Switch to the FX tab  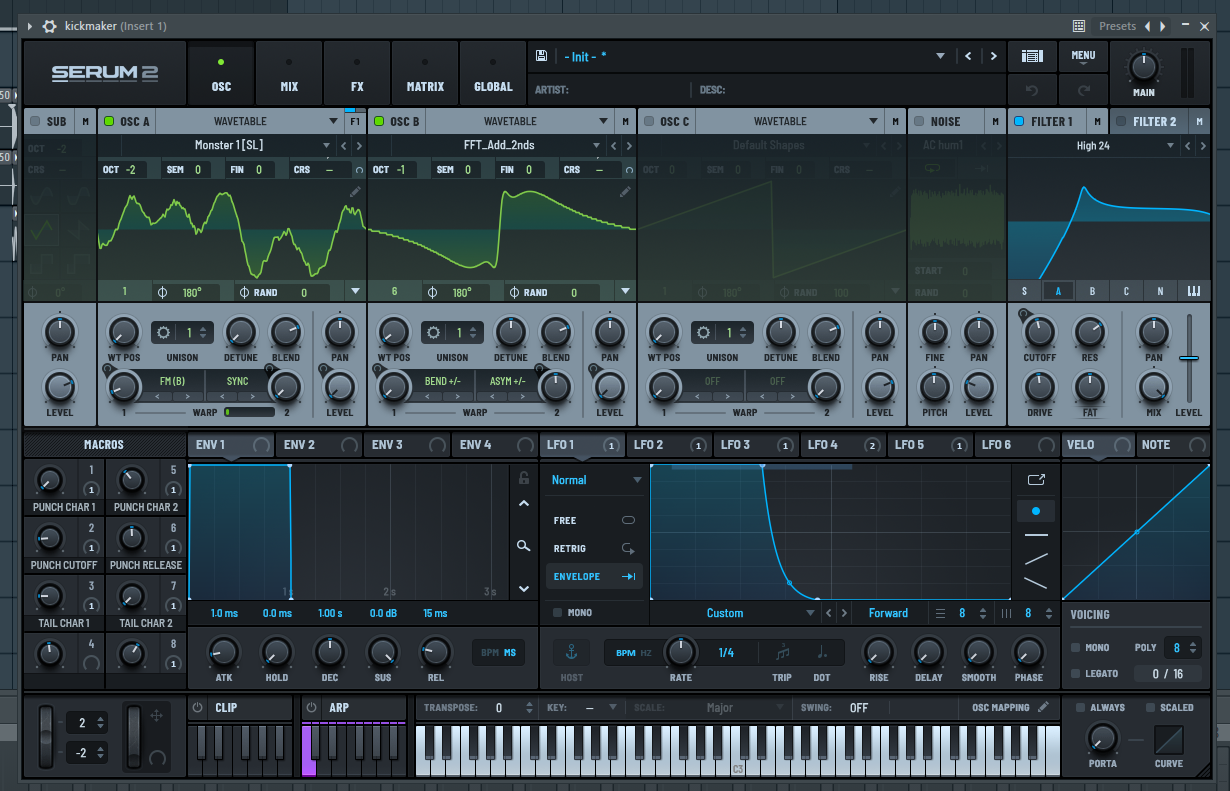(357, 74)
